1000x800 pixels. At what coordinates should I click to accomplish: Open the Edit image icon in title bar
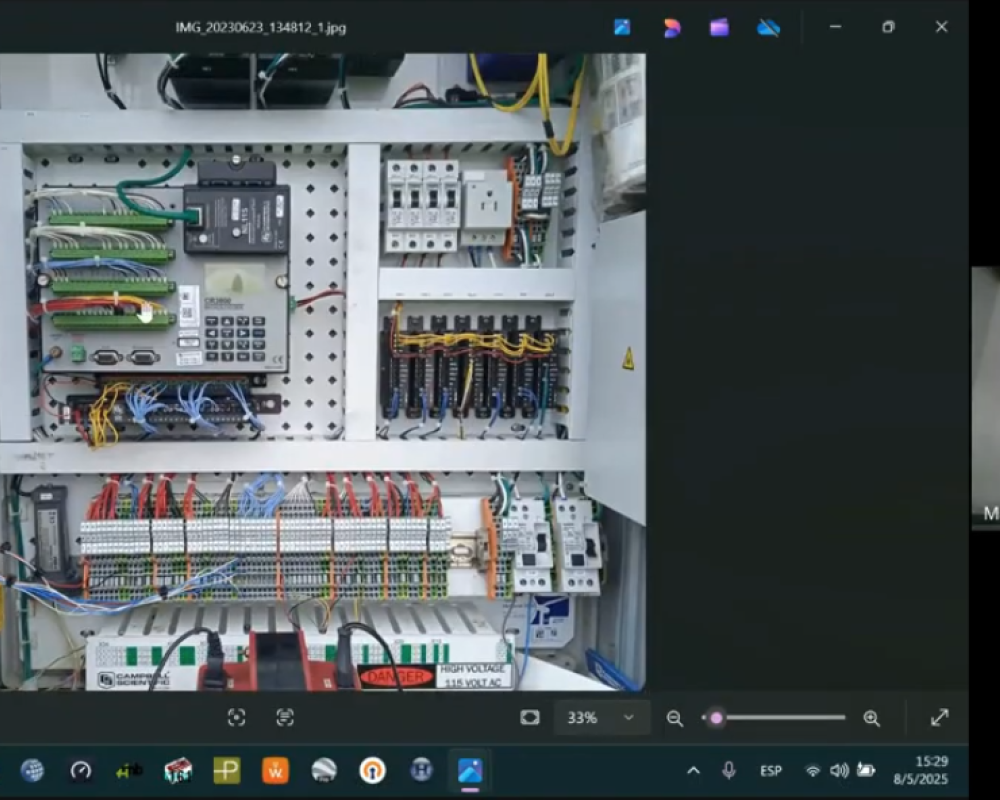tap(622, 27)
